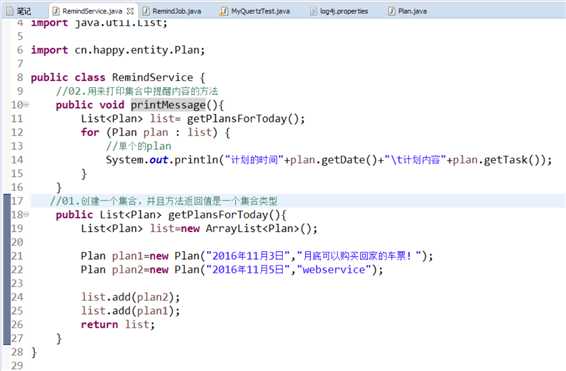Click line number 29 in the gutter
The height and width of the screenshot is (371, 566).
tap(17, 365)
